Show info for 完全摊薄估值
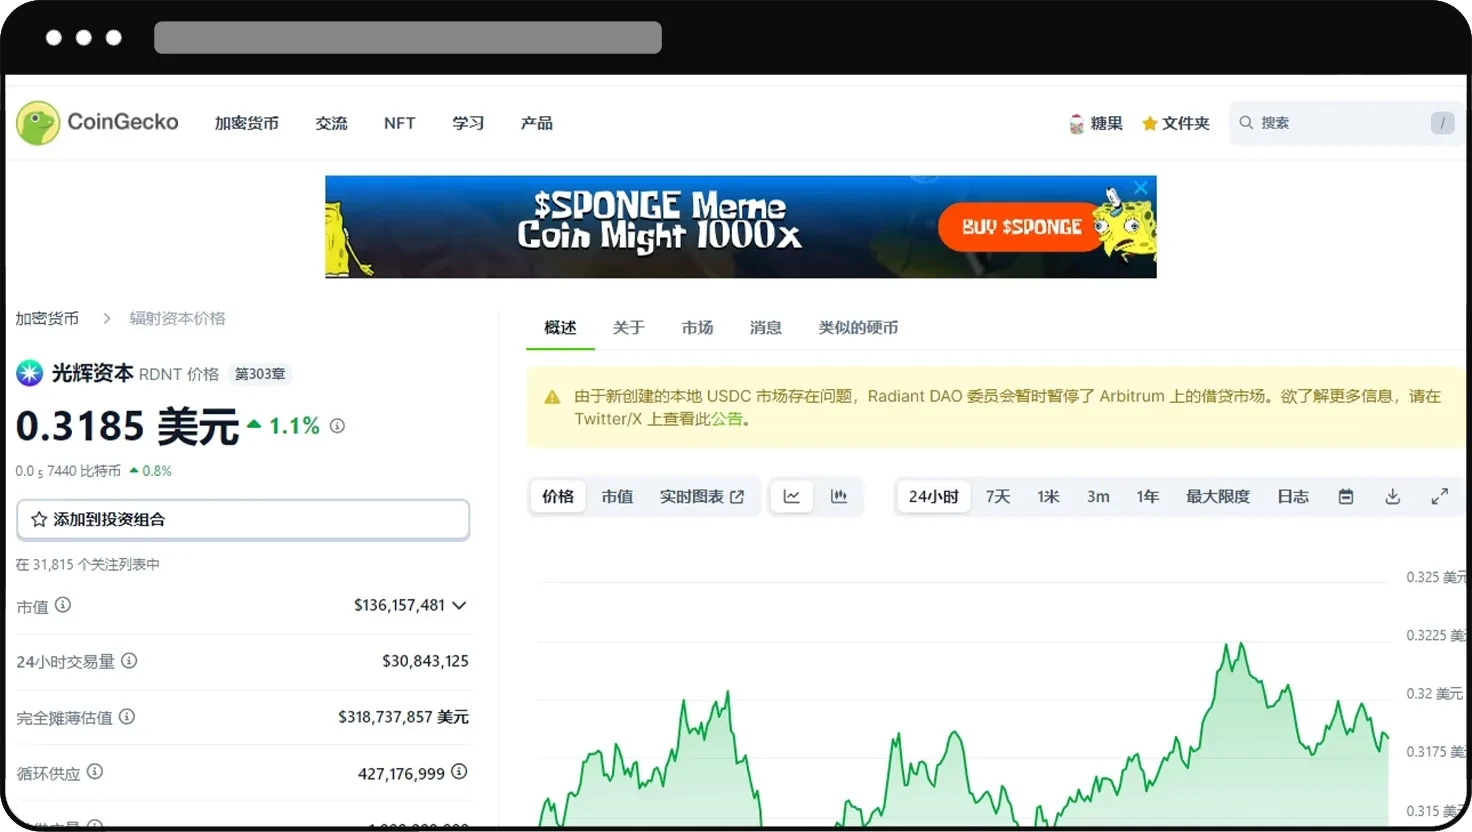Screen dimensions: 1472x832 click(x=127, y=716)
